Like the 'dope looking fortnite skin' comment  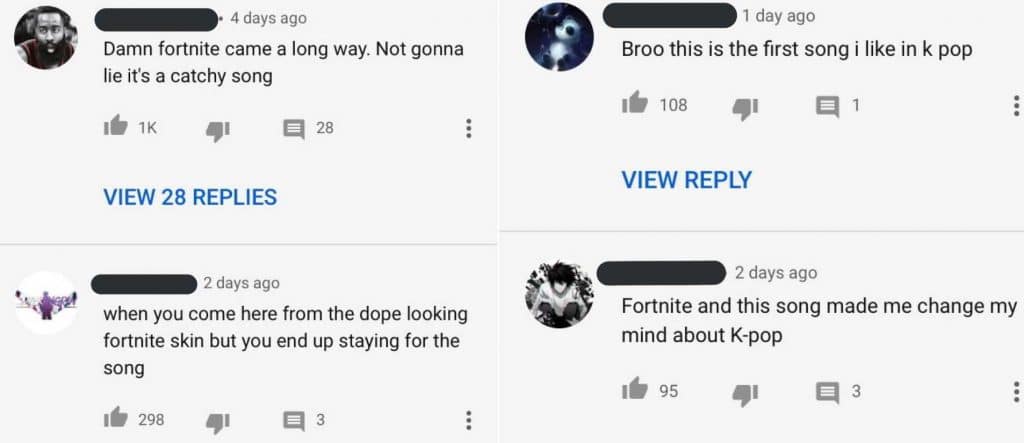click(116, 418)
